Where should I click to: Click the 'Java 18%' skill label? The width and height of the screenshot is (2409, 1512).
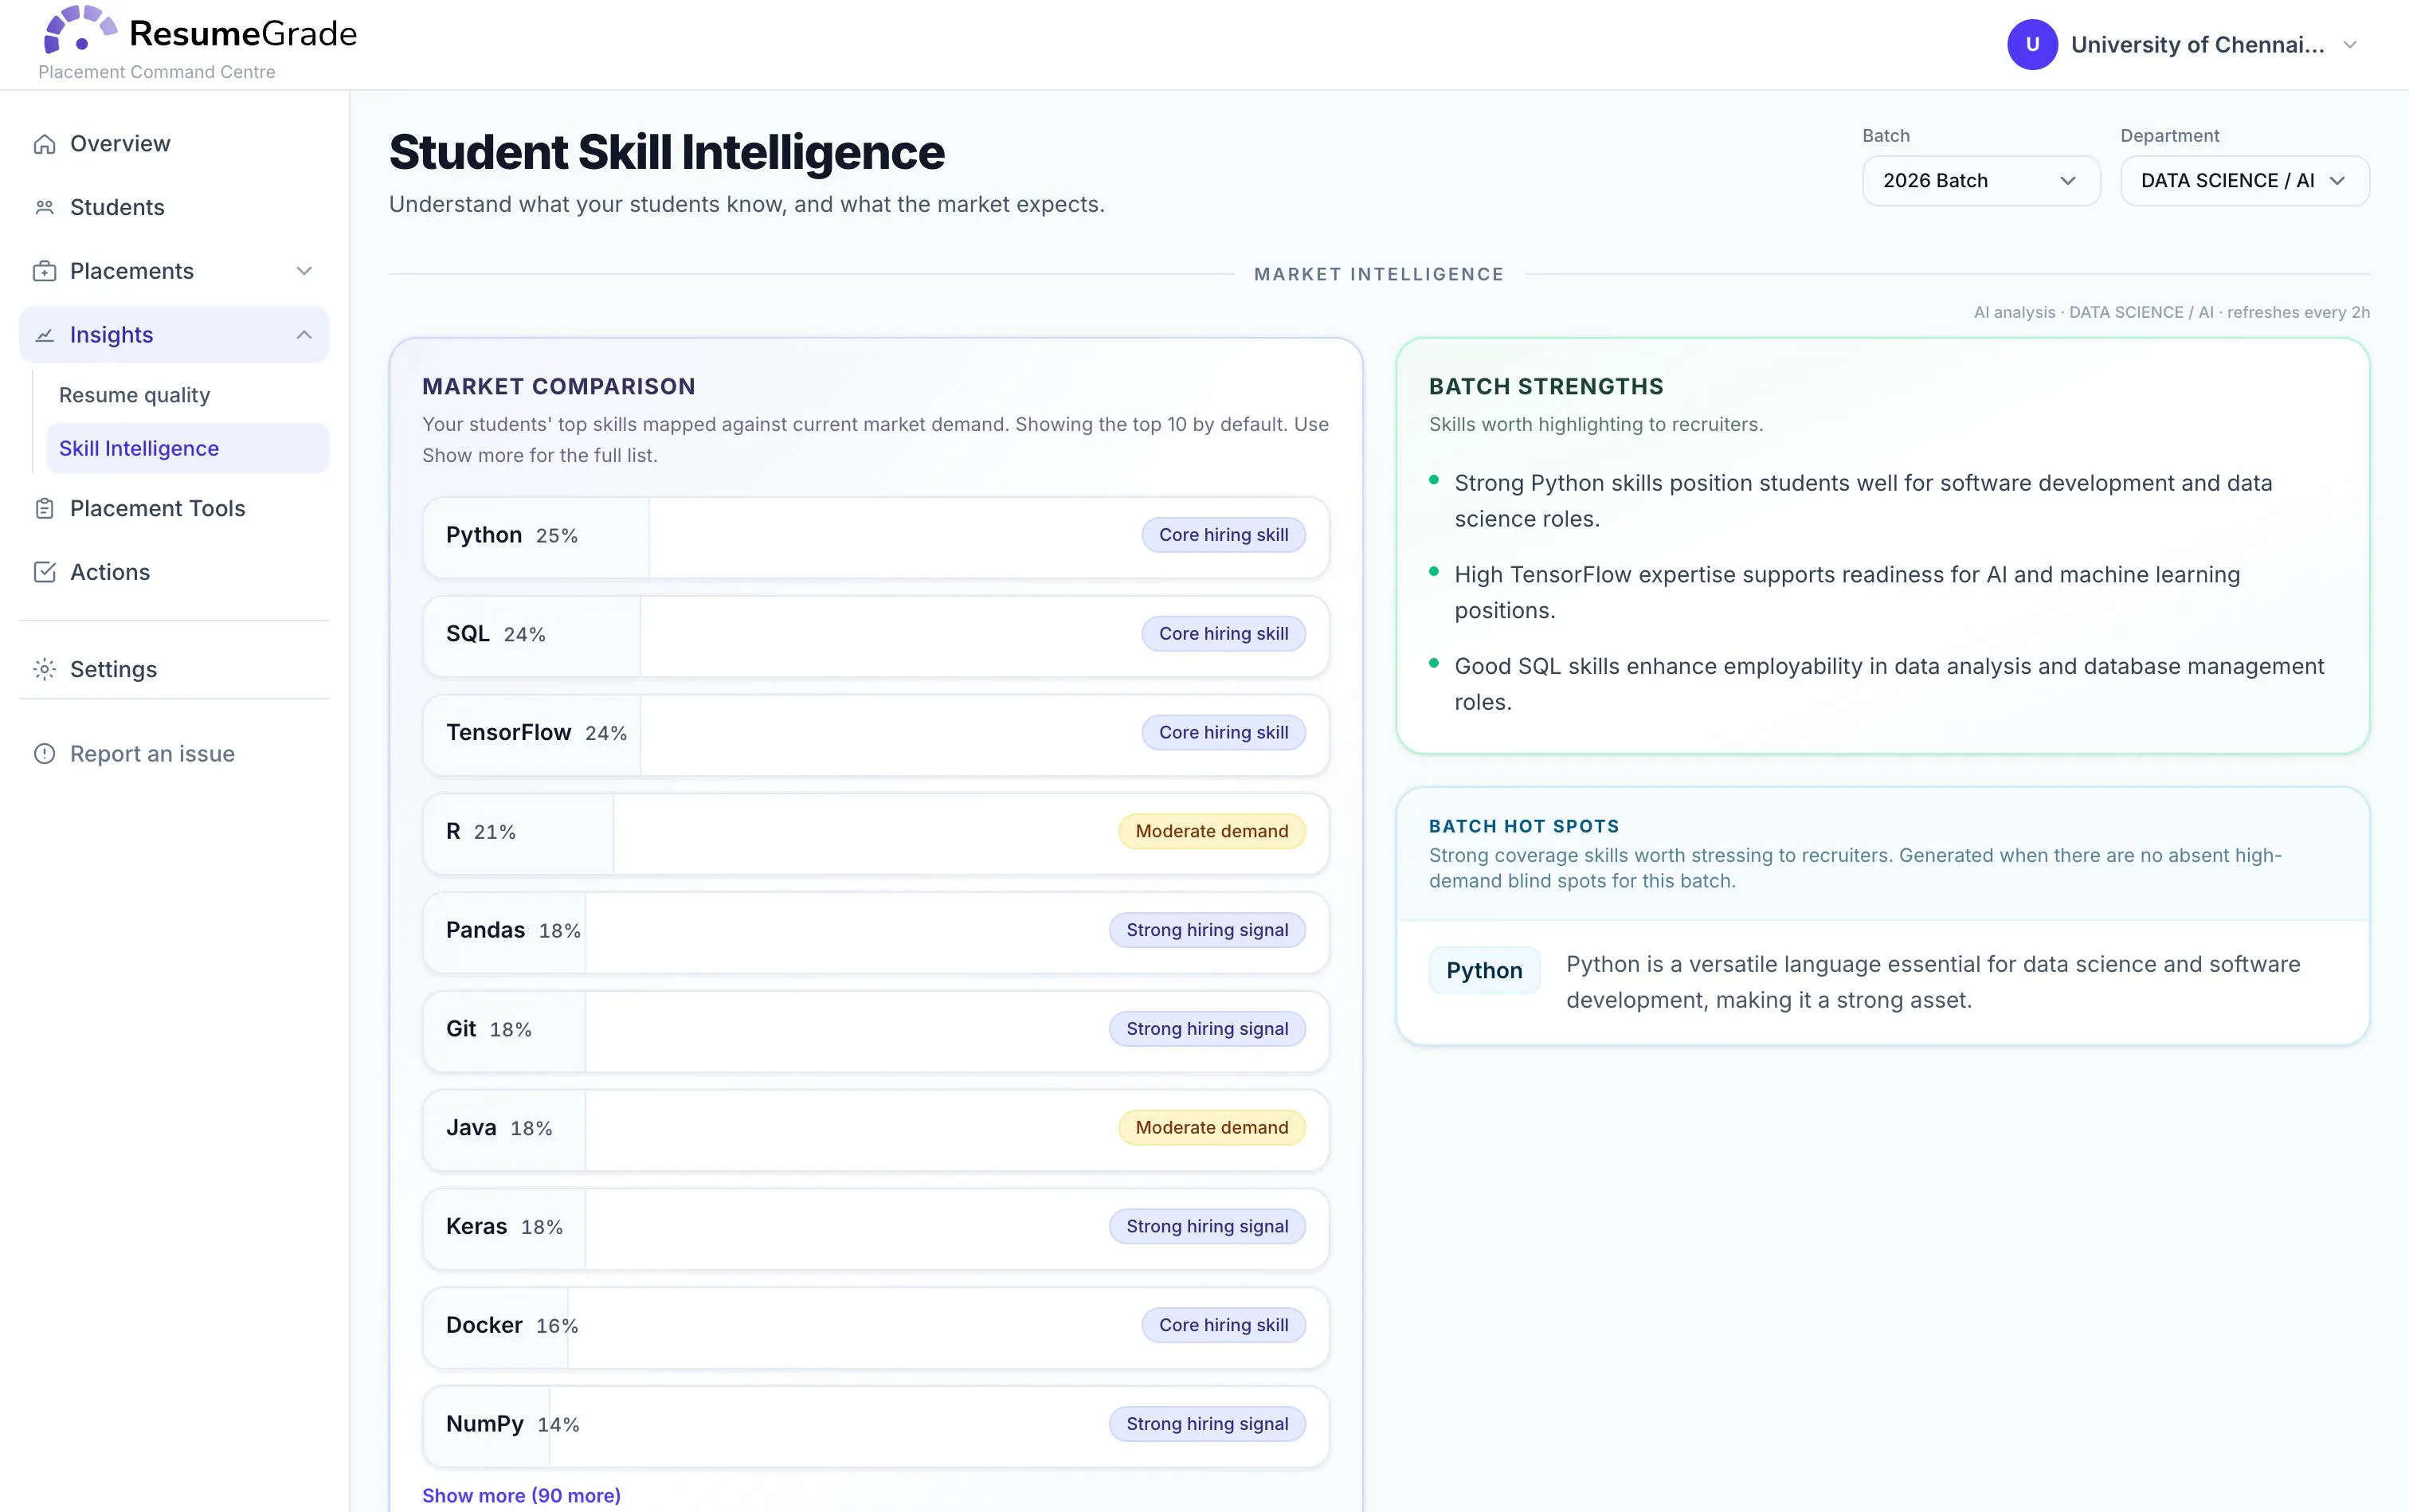(499, 1128)
